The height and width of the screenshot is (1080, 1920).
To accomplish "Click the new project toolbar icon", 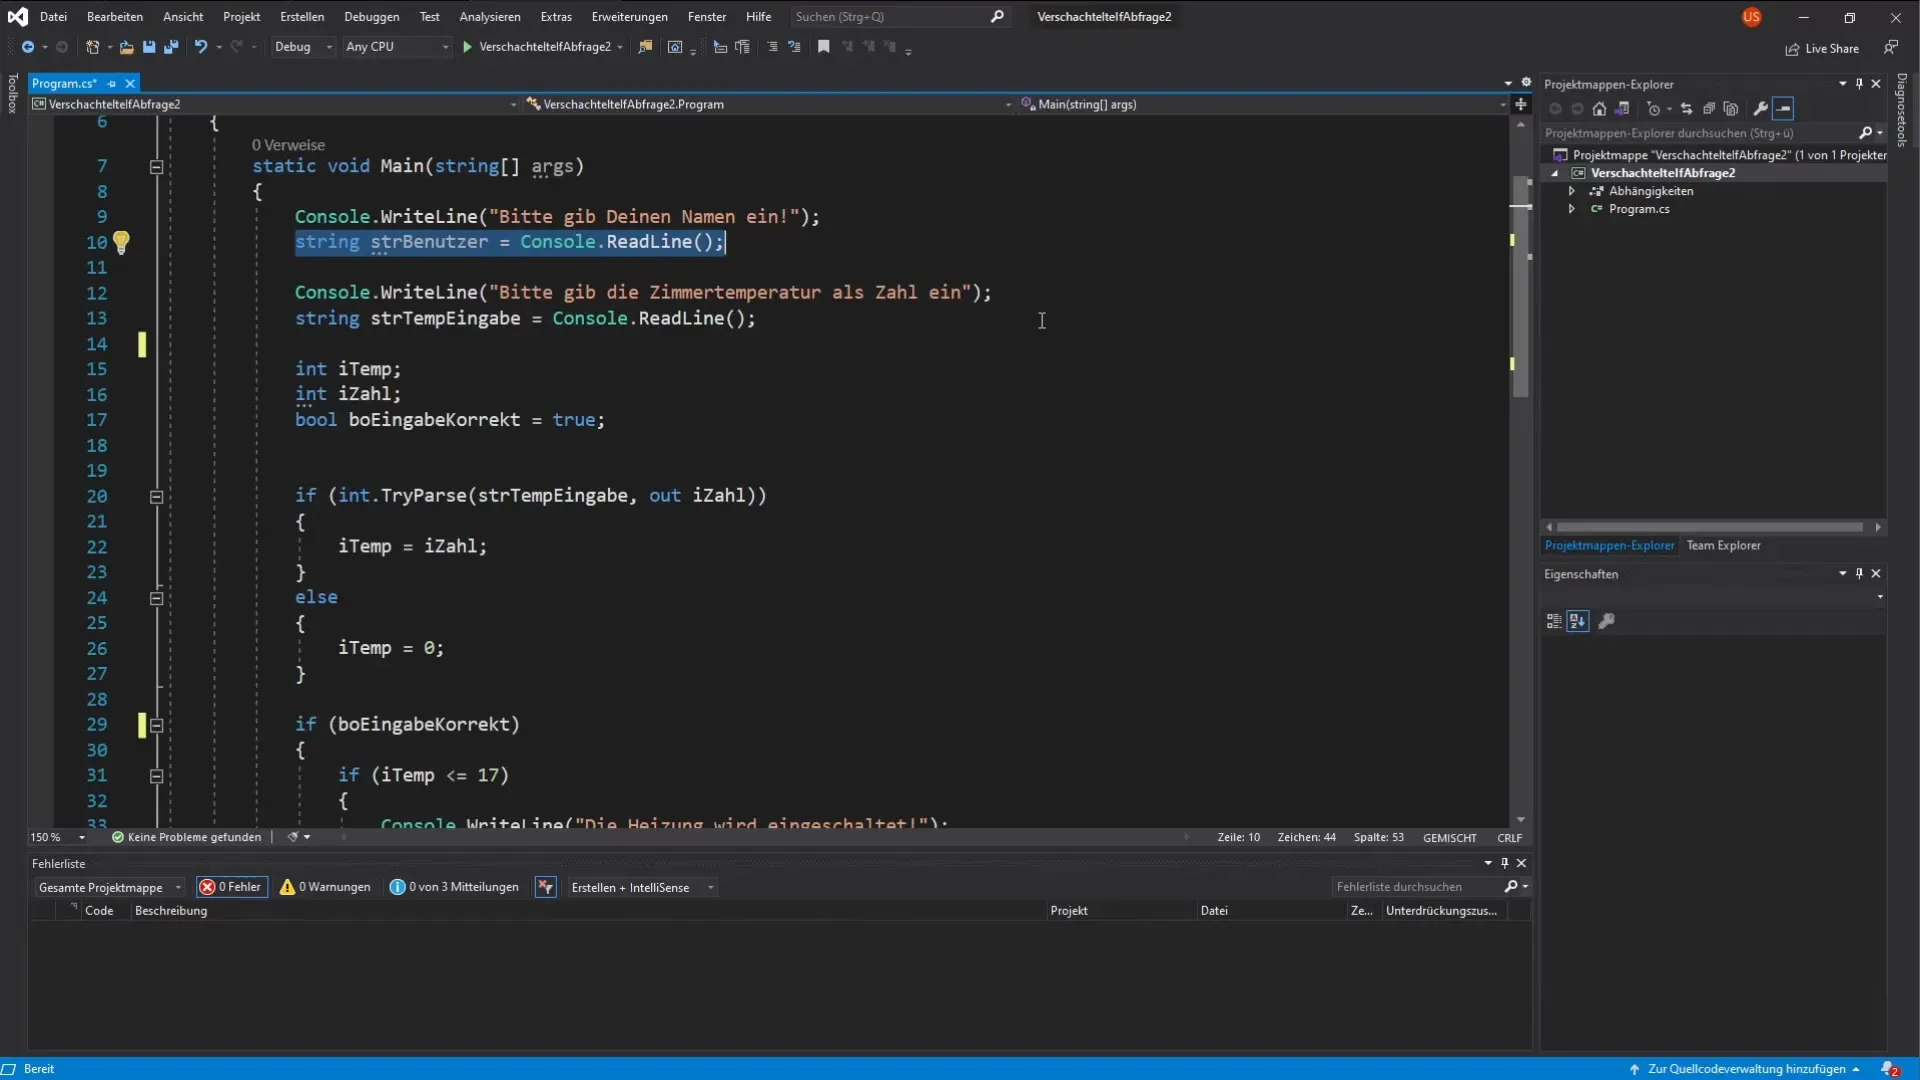I will tap(92, 47).
